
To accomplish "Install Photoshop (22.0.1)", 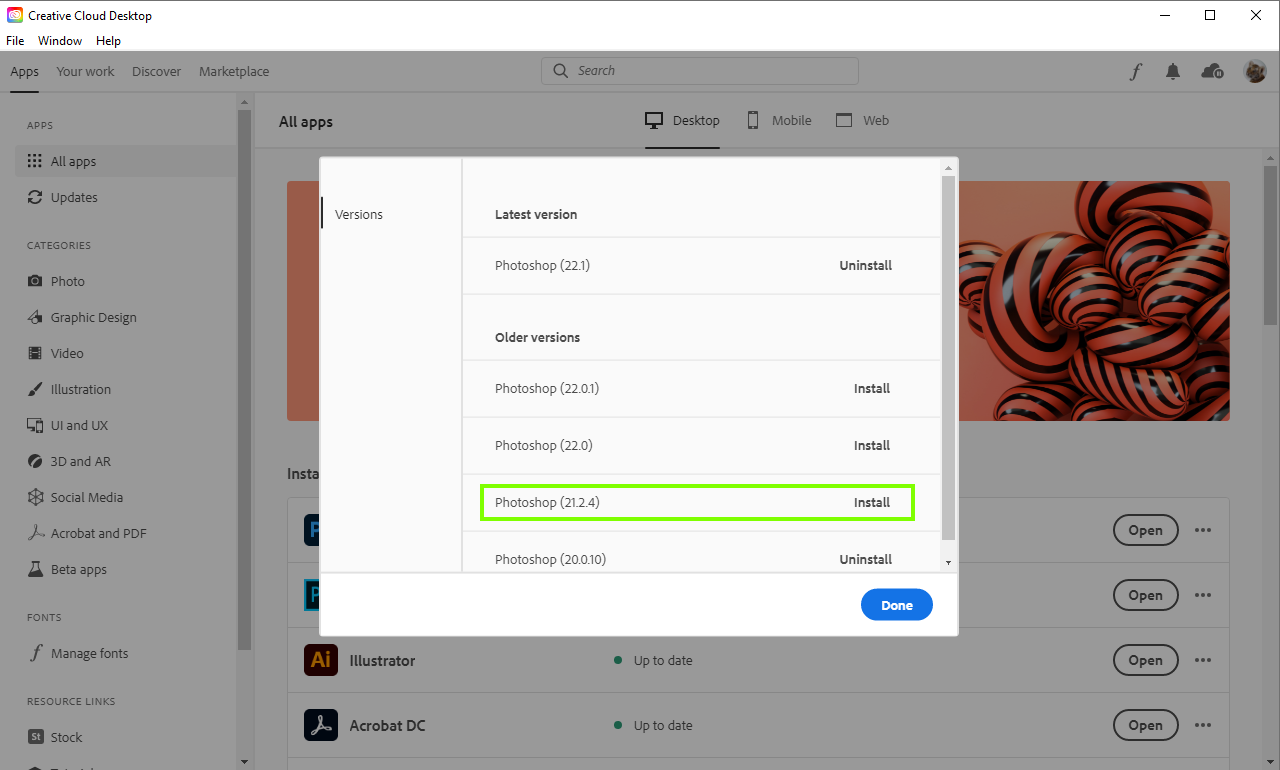I will (872, 388).
